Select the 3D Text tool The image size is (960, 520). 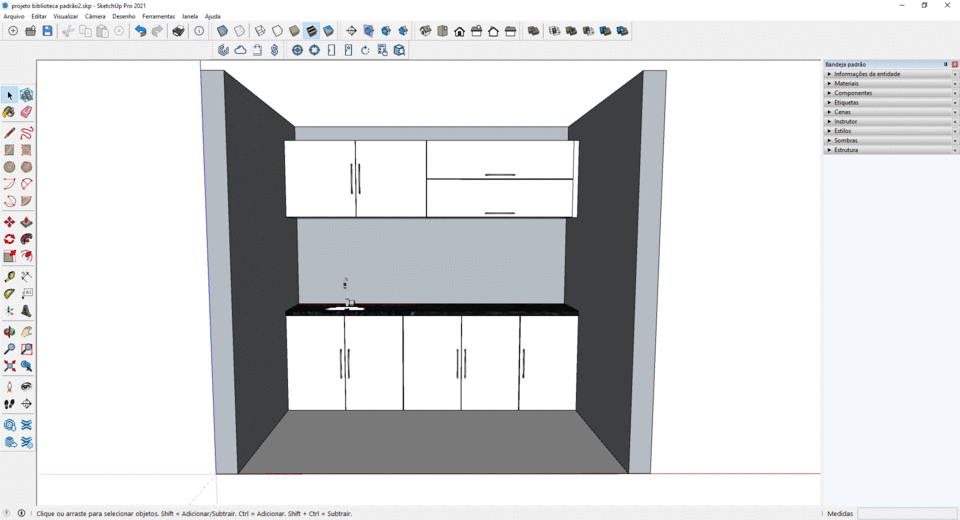[26, 311]
